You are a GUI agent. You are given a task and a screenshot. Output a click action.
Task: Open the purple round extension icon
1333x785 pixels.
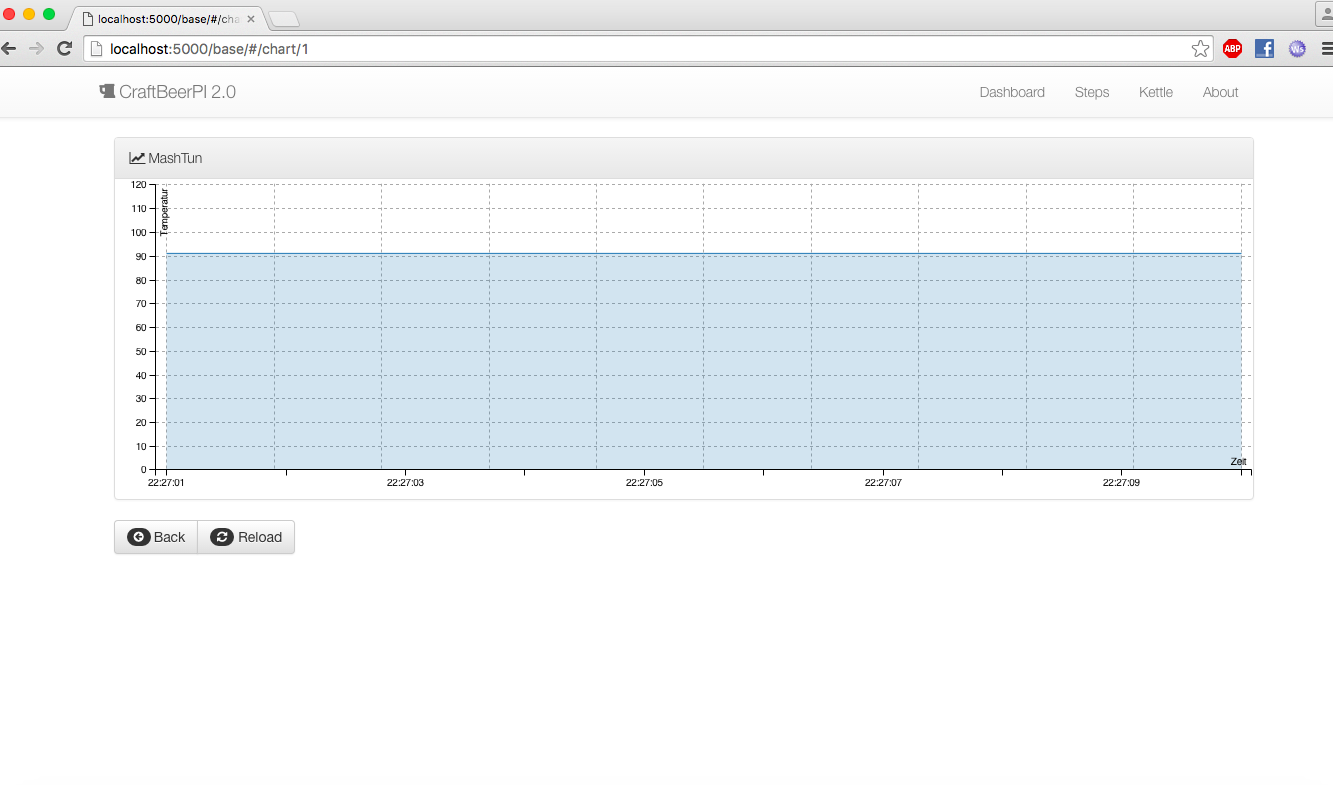(x=1297, y=49)
